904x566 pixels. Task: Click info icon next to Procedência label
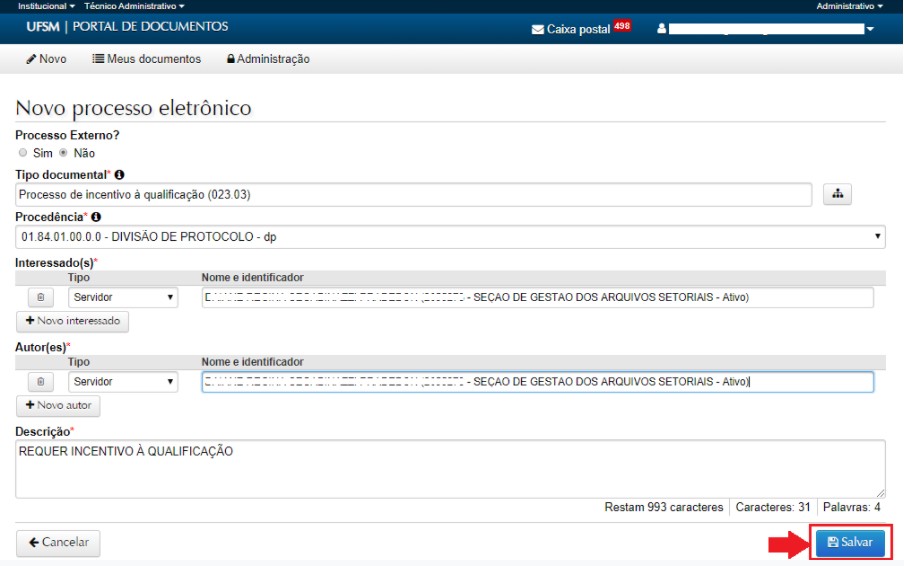[x=96, y=217]
